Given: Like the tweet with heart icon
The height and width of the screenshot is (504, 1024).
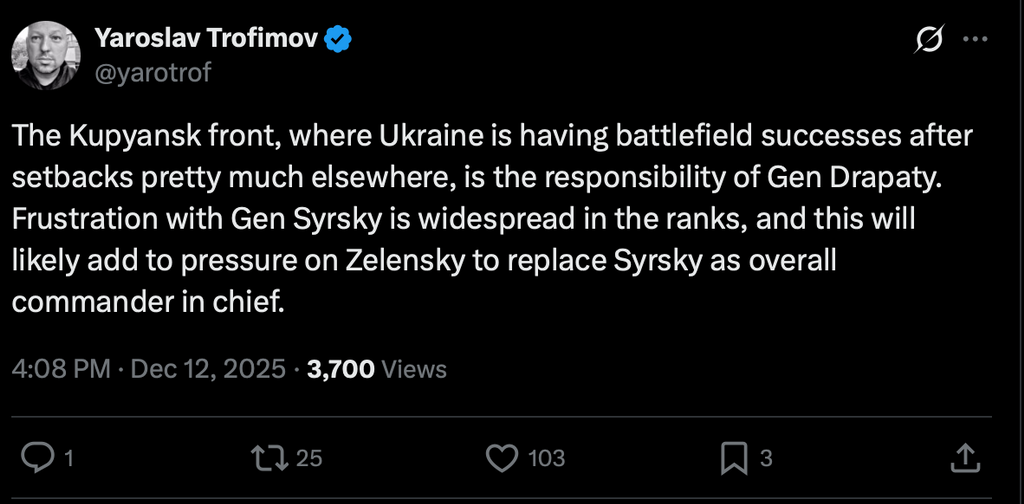Looking at the screenshot, I should [500, 458].
